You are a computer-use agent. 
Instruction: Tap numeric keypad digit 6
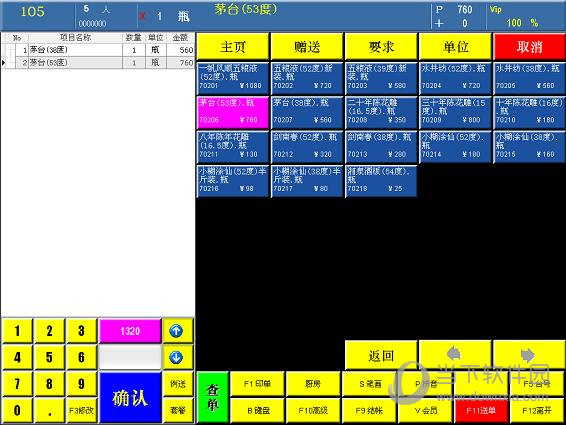pyautogui.click(x=82, y=357)
